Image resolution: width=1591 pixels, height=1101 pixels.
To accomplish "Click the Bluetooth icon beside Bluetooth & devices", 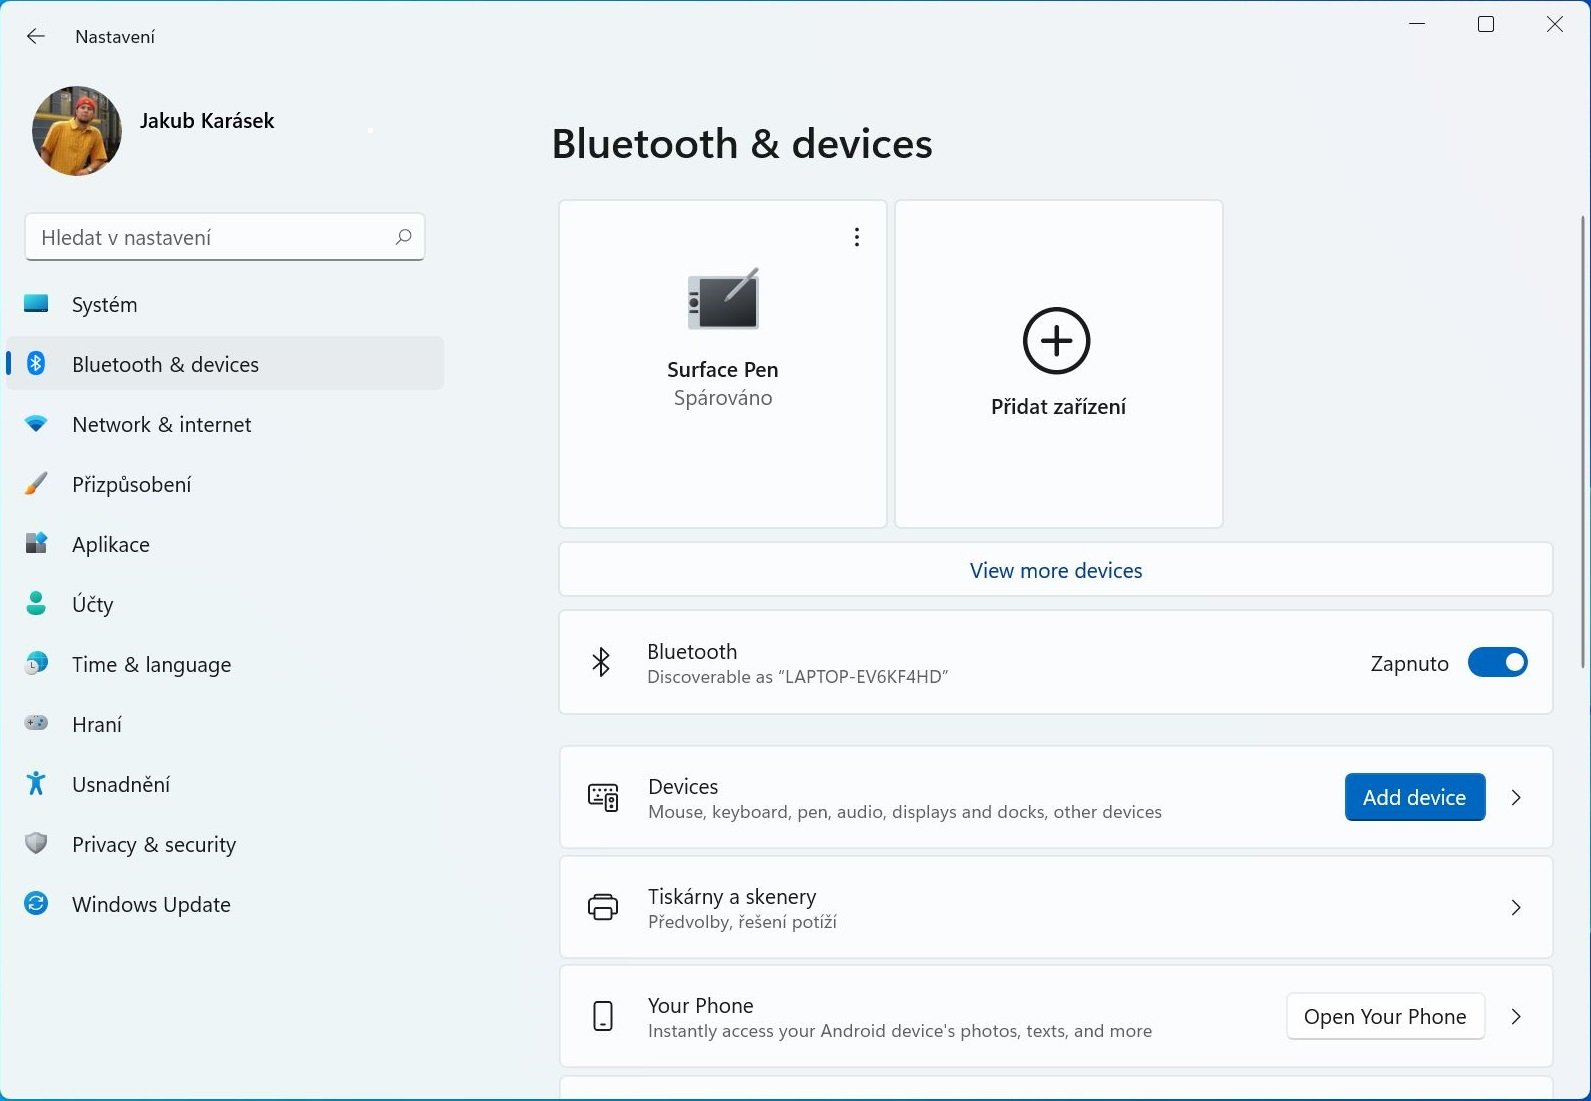I will click(x=36, y=364).
